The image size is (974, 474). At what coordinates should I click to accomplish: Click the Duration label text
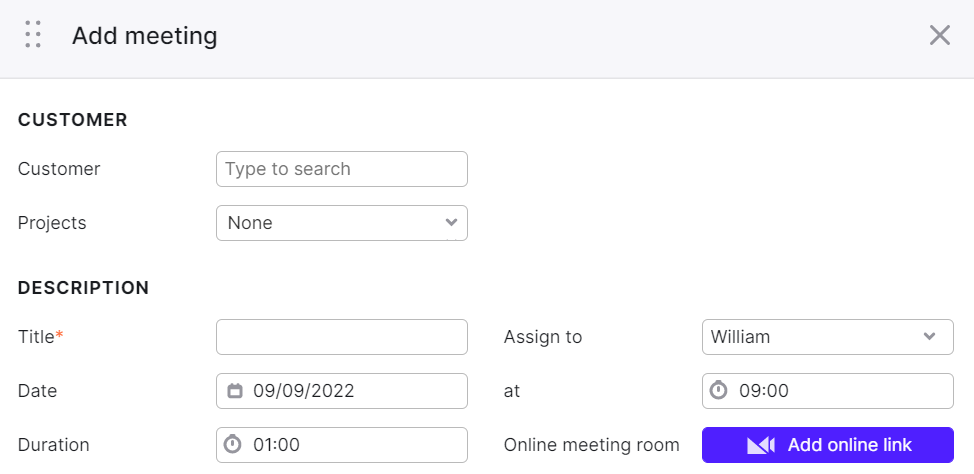pos(53,445)
